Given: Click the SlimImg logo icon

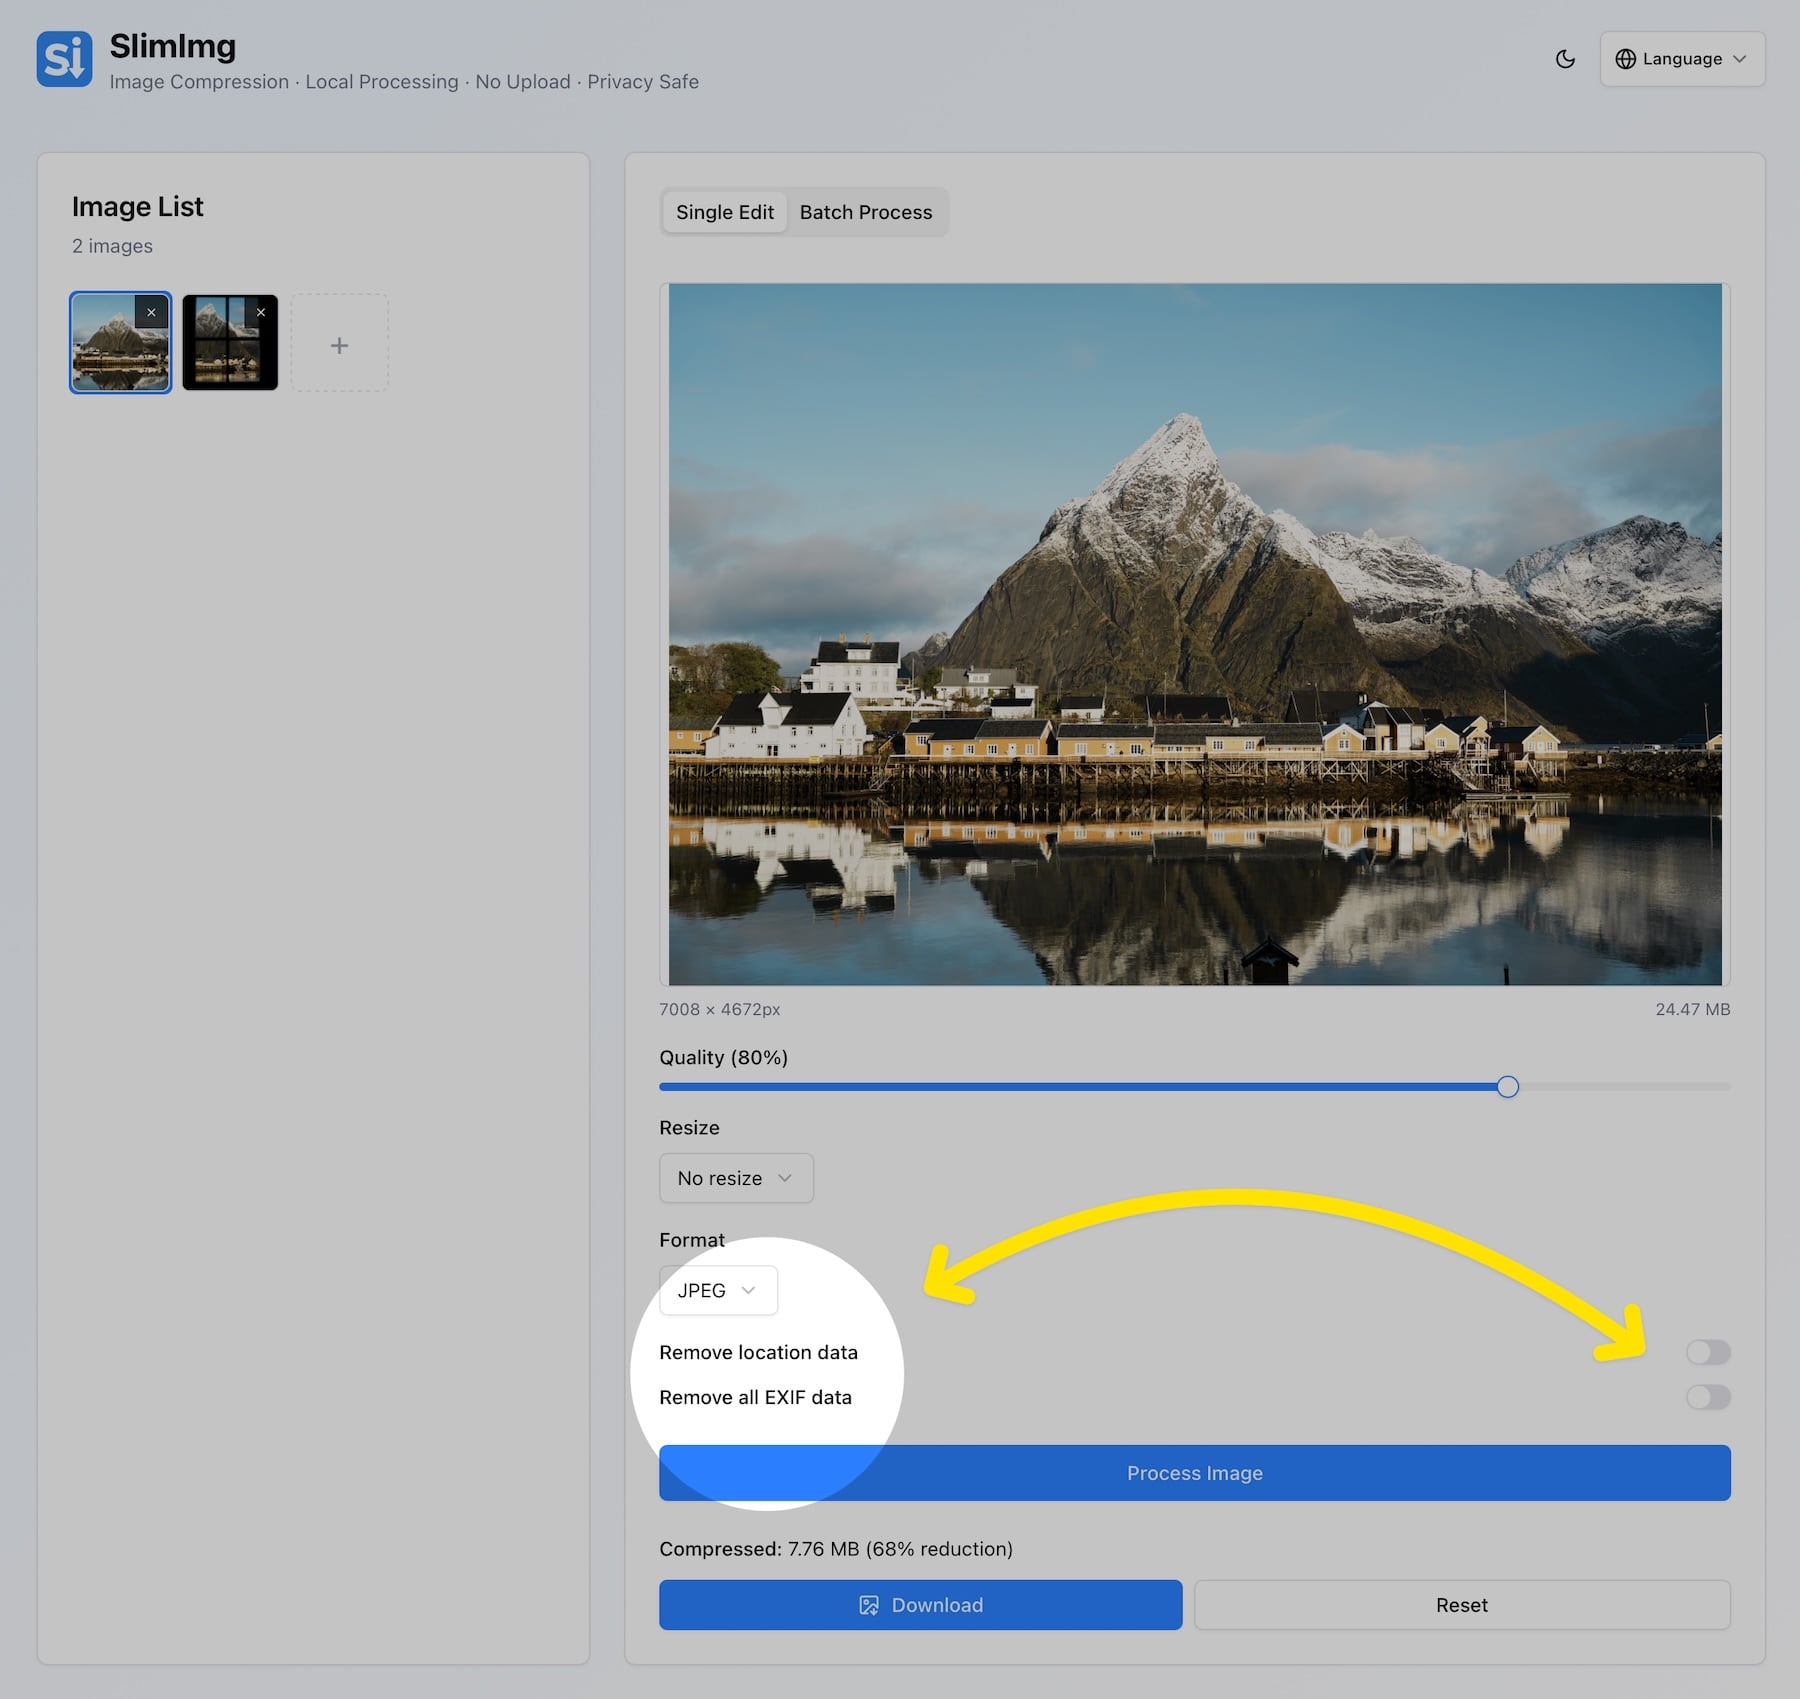Looking at the screenshot, I should point(63,58).
